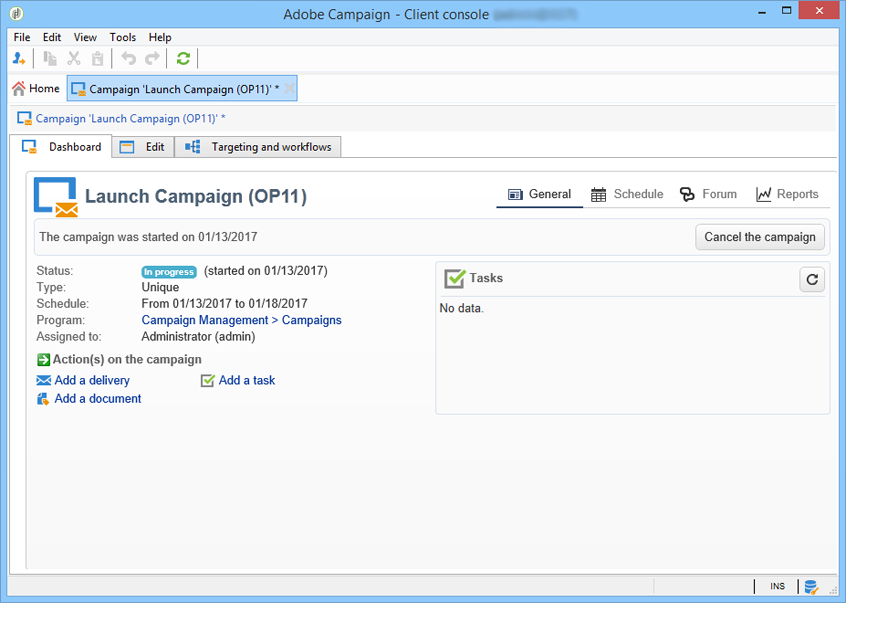Click the 'No data.' text in Tasks

click(x=461, y=308)
